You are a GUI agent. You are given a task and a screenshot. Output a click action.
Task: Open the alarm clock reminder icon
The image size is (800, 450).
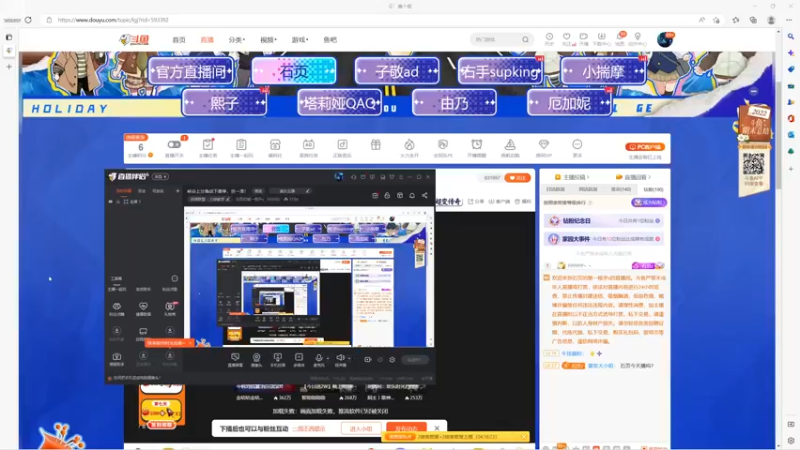(x=477, y=145)
